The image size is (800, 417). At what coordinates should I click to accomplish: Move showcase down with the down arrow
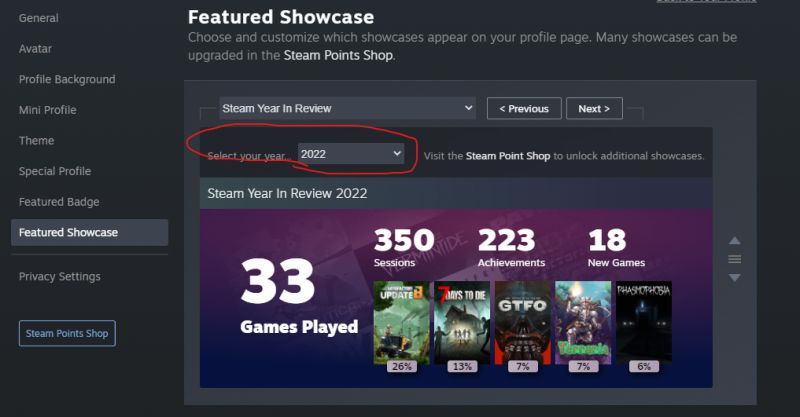tap(734, 278)
